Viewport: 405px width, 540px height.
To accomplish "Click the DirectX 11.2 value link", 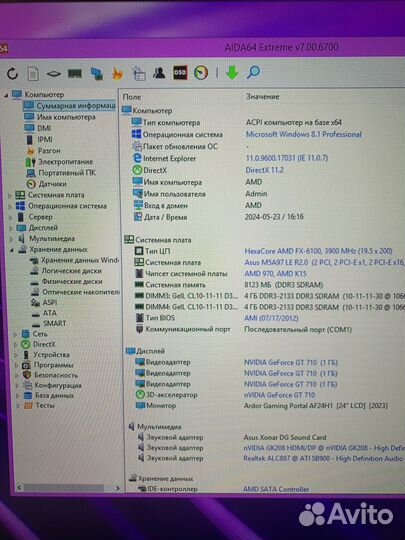I will (264, 170).
